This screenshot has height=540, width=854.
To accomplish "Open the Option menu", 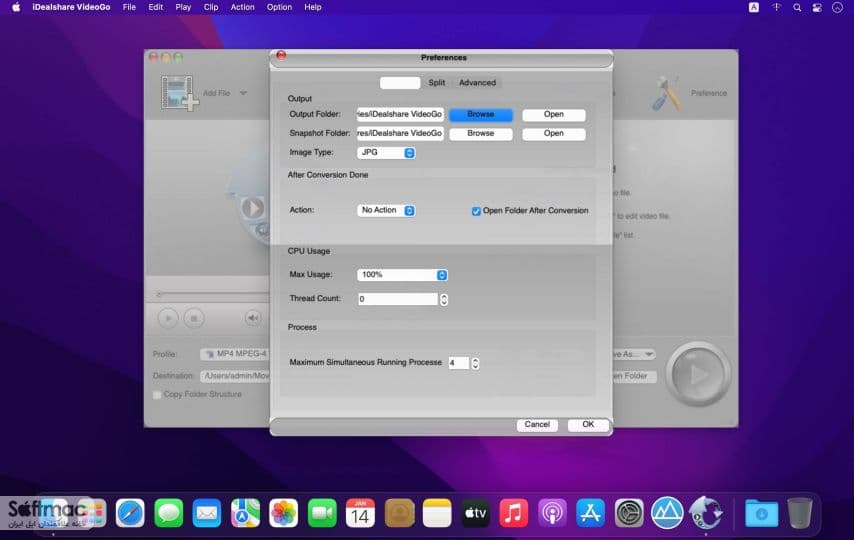I will [279, 7].
